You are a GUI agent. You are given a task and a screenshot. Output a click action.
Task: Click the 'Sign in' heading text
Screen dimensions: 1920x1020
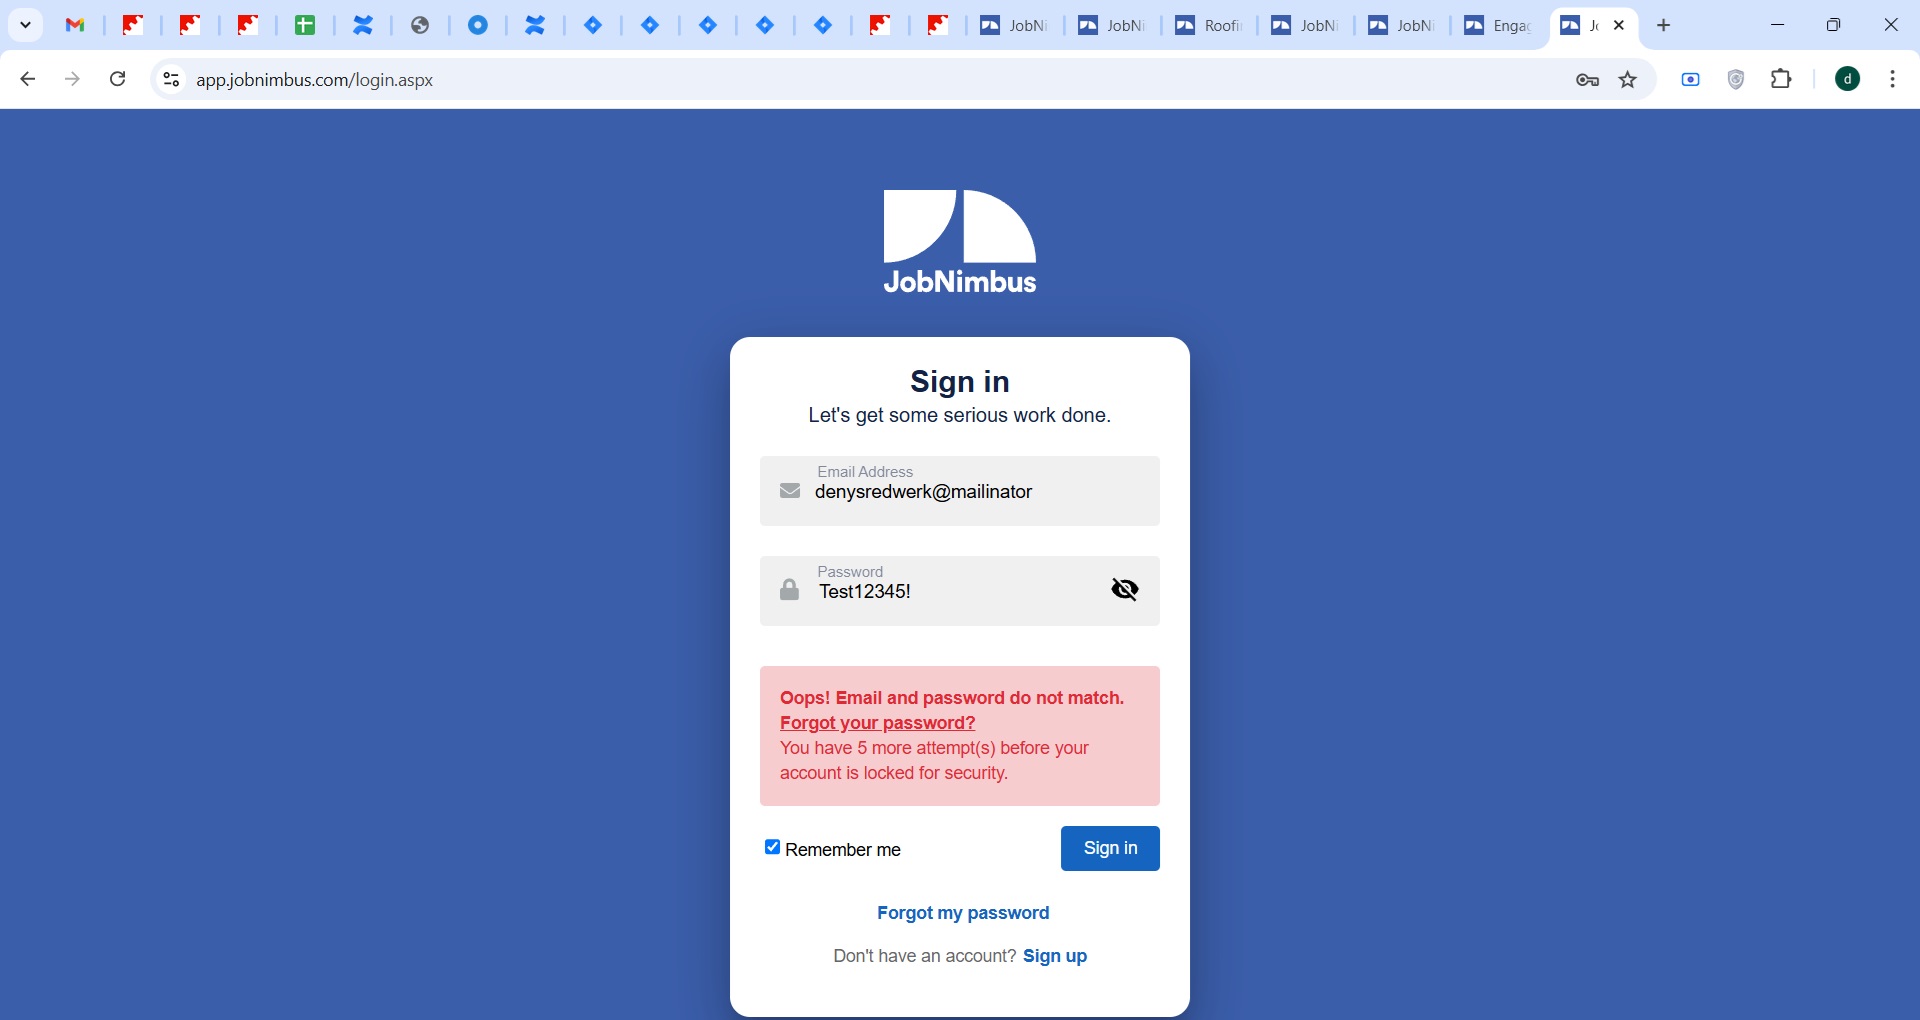click(960, 381)
